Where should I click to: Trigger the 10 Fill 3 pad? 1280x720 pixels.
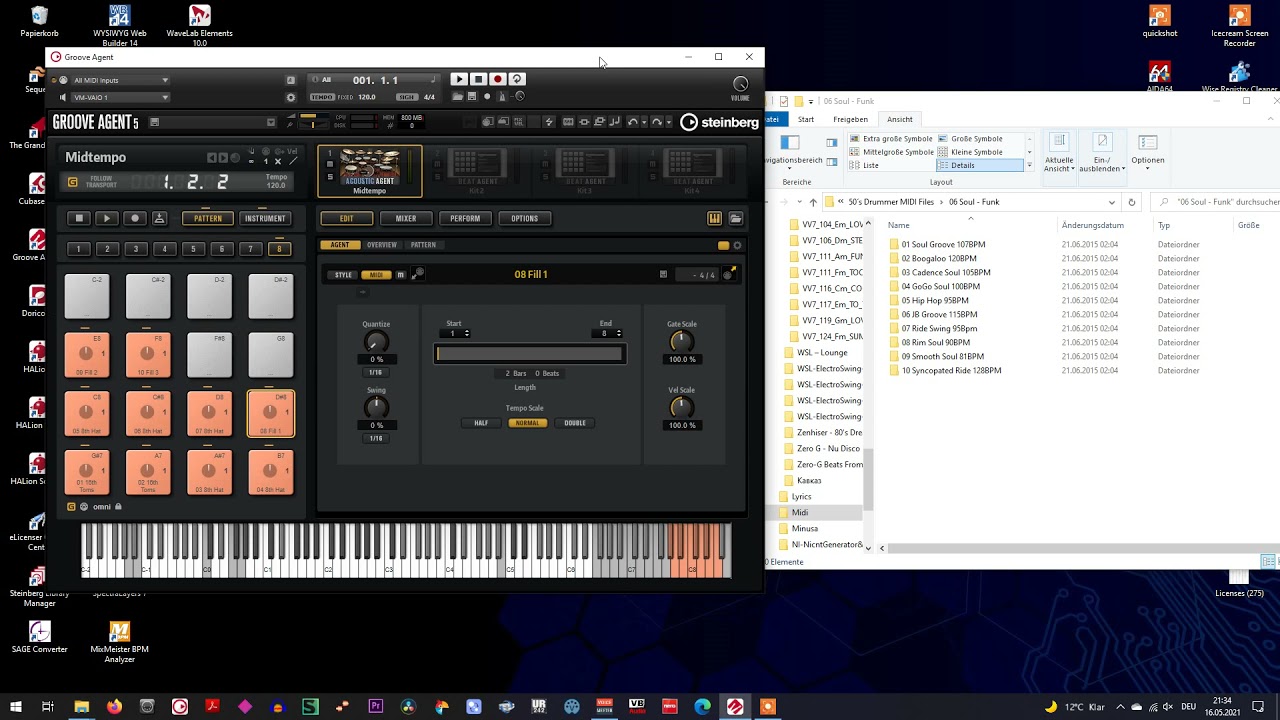pos(148,356)
